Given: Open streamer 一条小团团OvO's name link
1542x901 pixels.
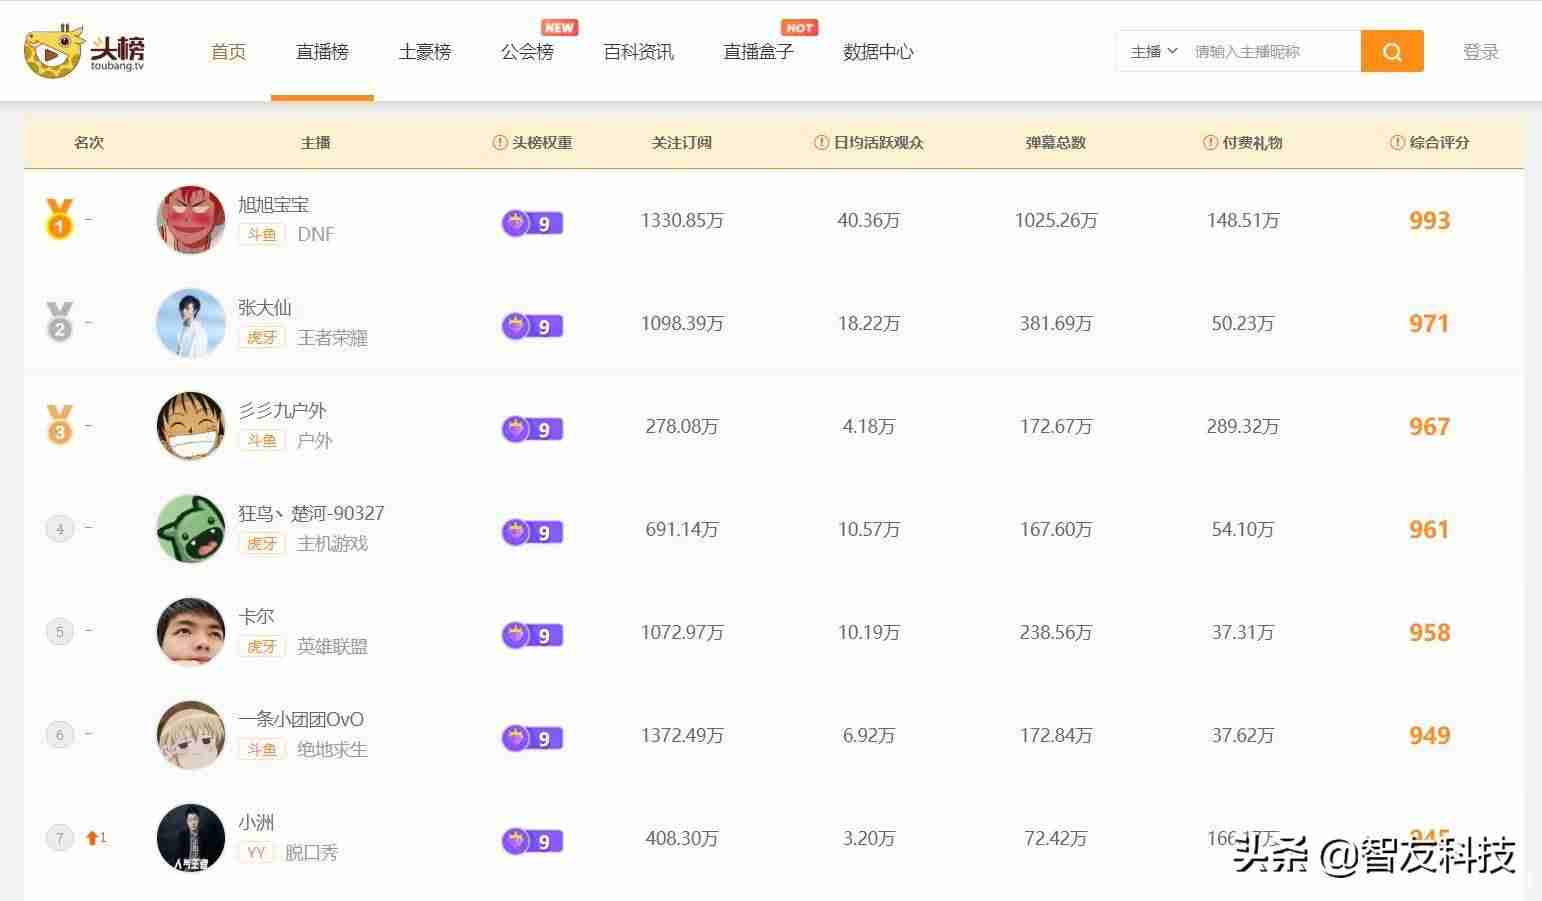Looking at the screenshot, I should (301, 720).
